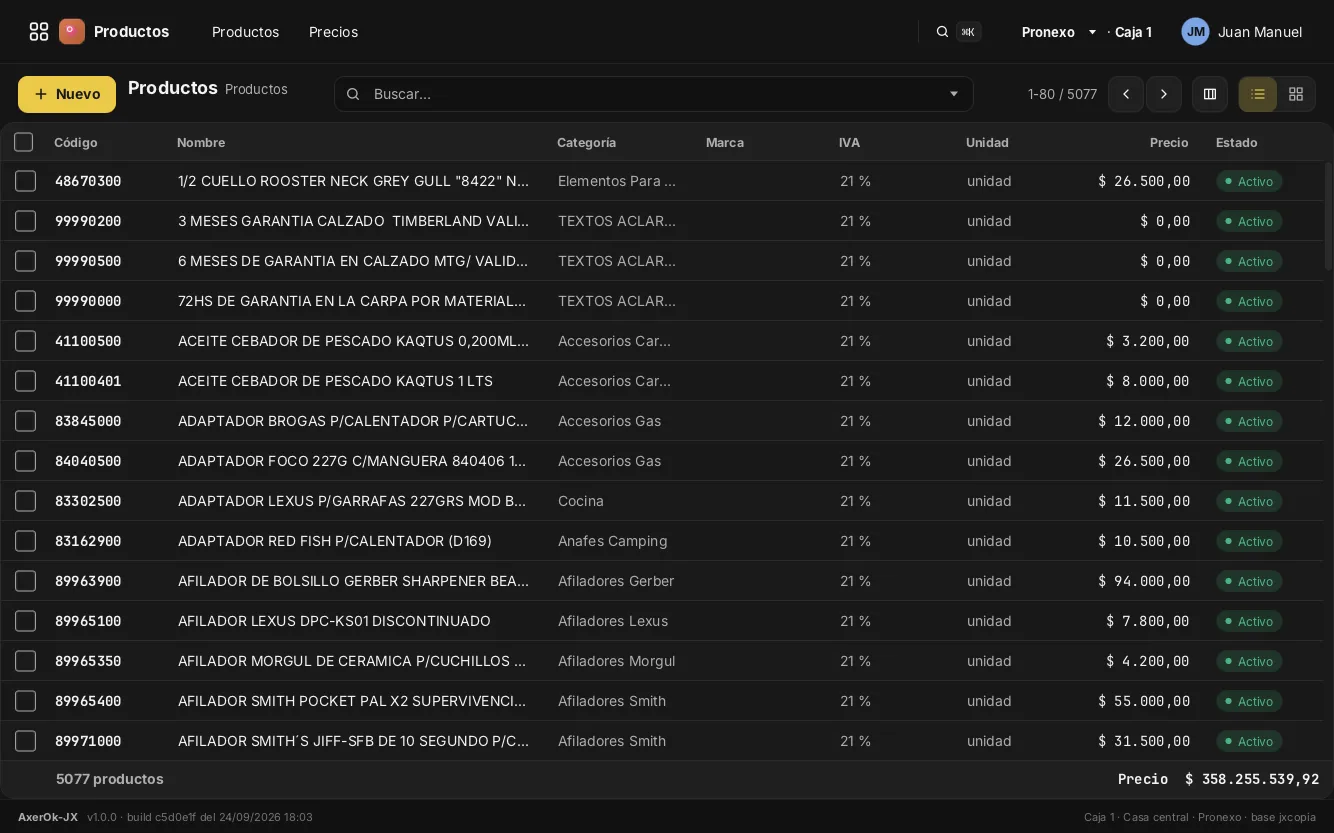This screenshot has width=1334, height=833.
Task: Create a new product with Nuevo
Action: (67, 94)
